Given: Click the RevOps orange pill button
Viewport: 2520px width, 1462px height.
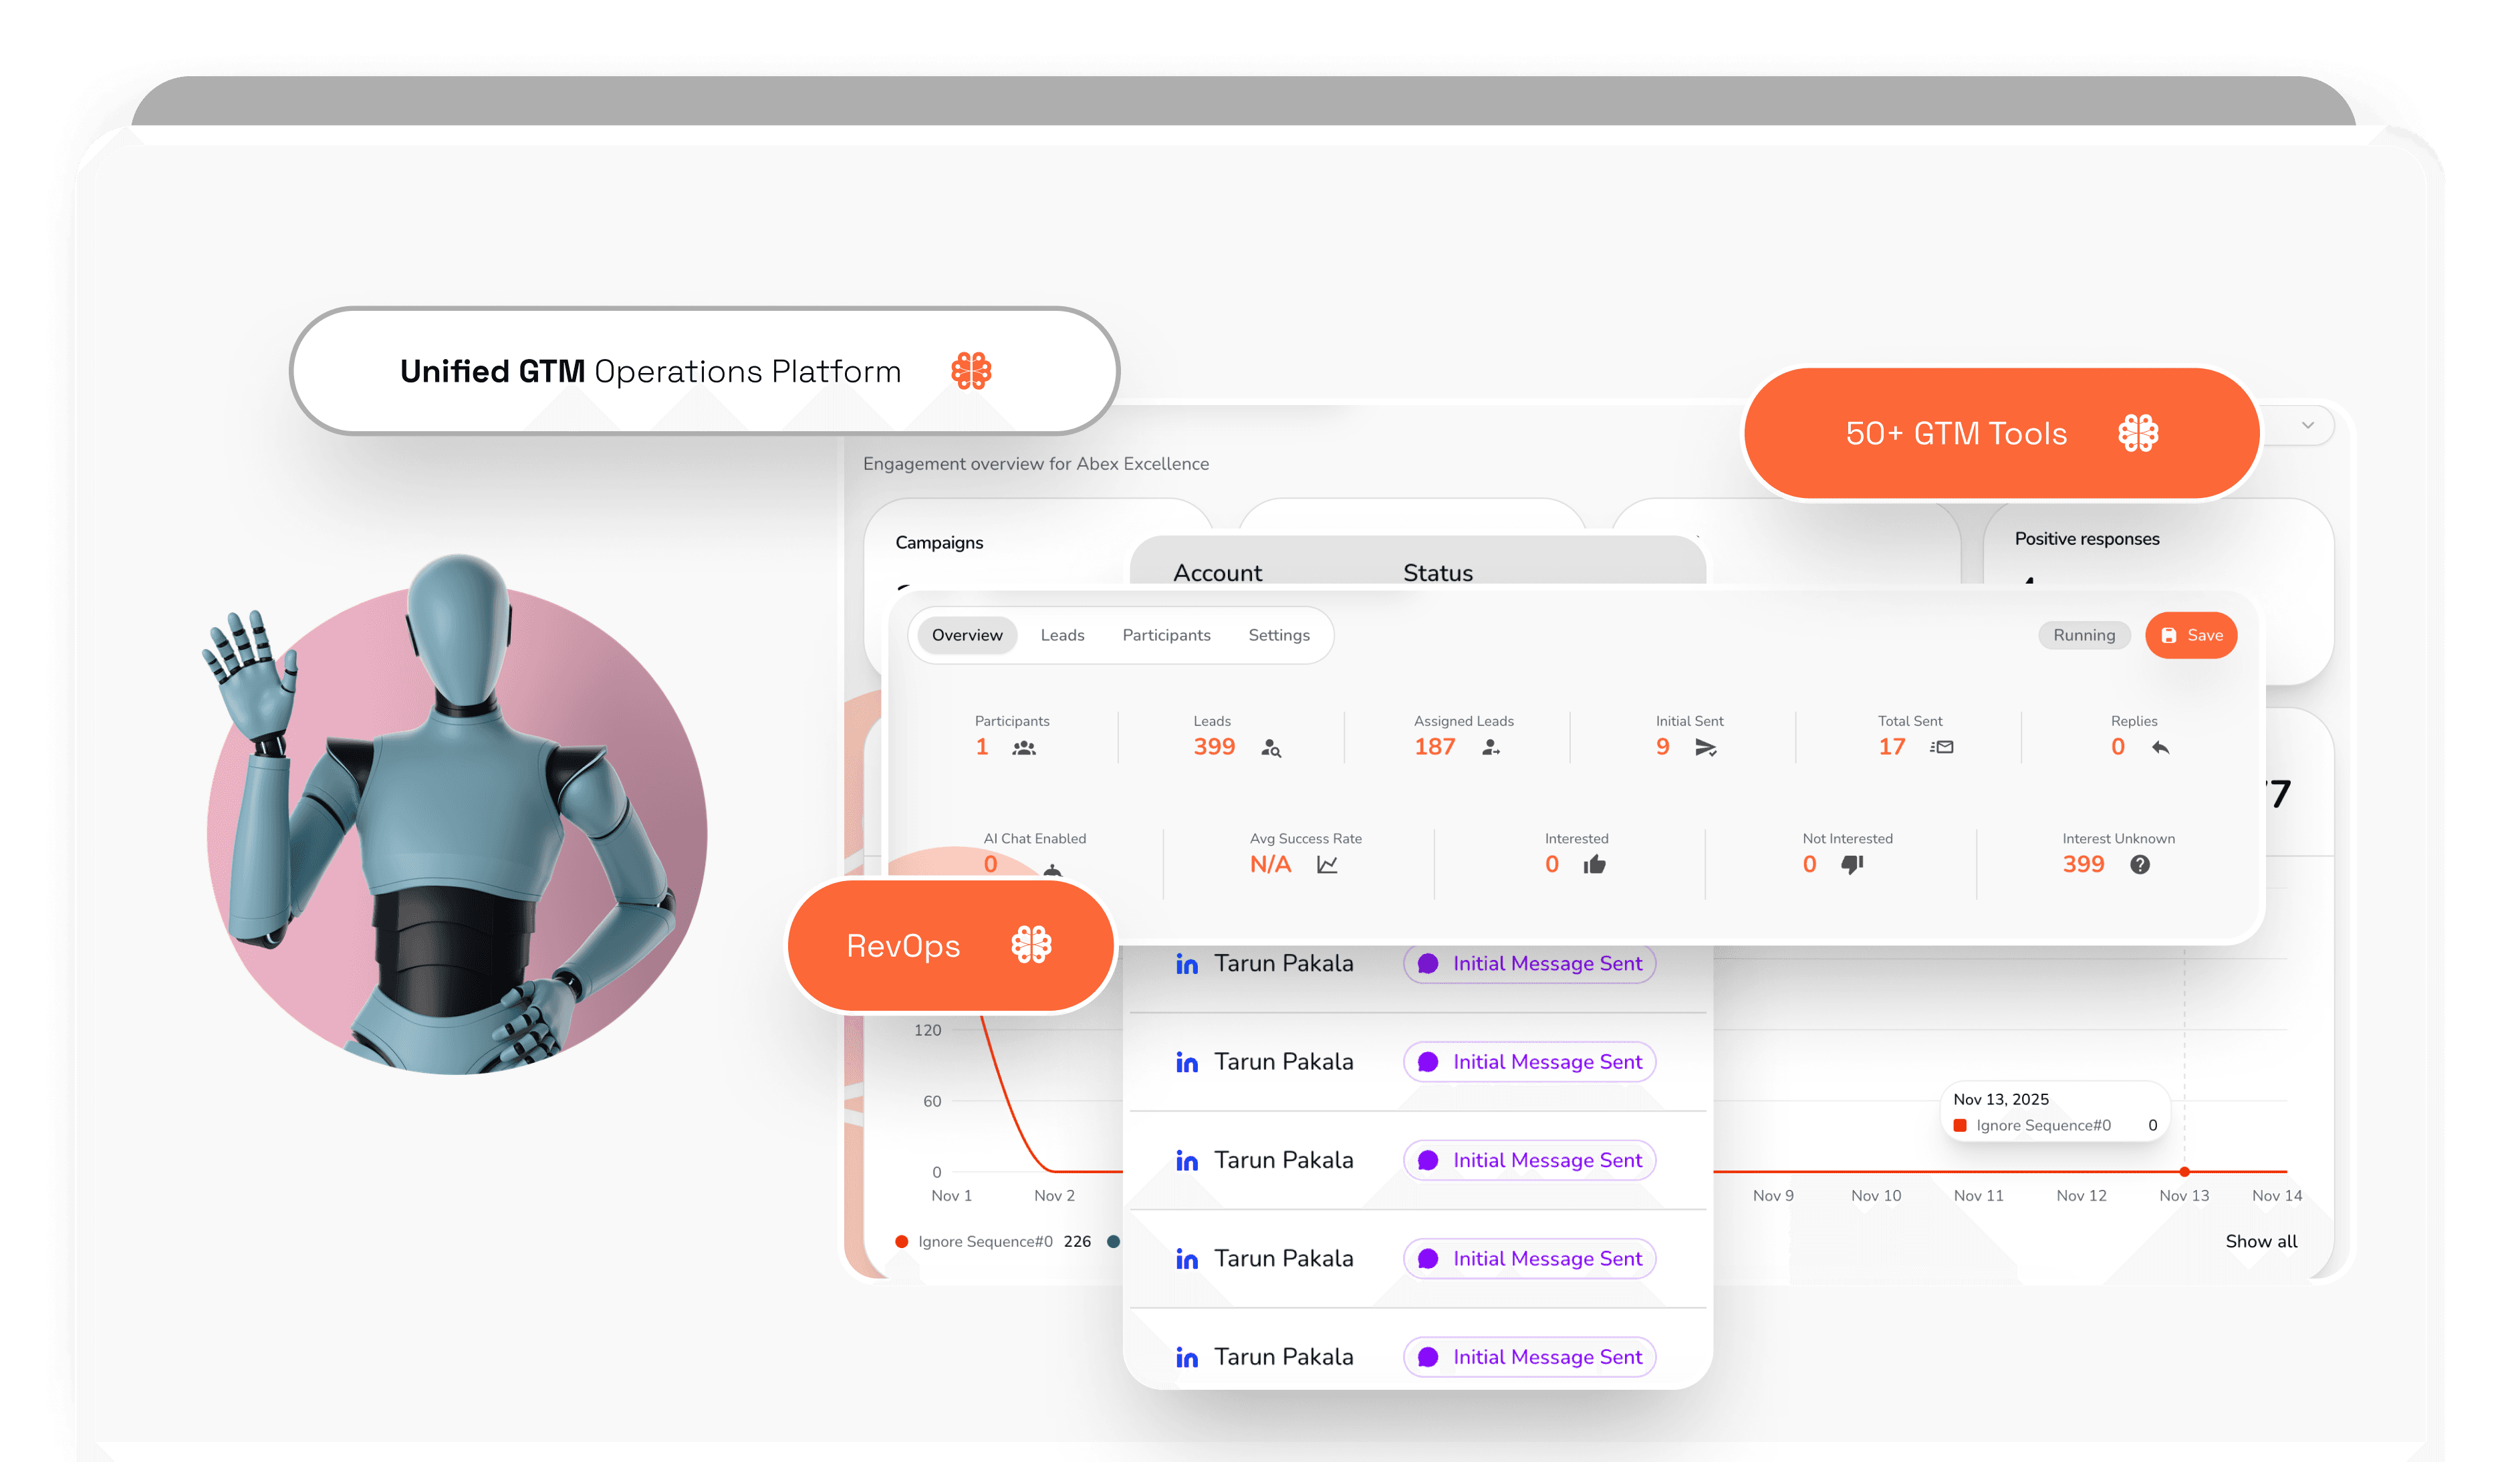Looking at the screenshot, I should pos(950,946).
